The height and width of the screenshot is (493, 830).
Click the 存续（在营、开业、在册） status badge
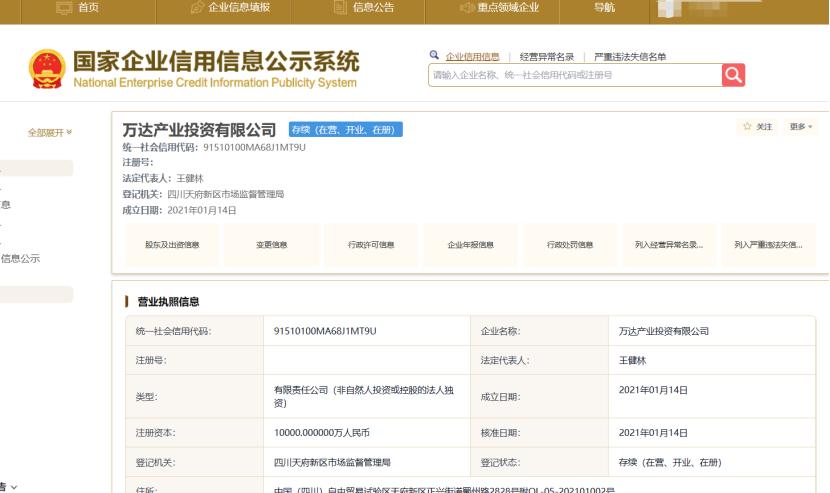click(x=346, y=130)
